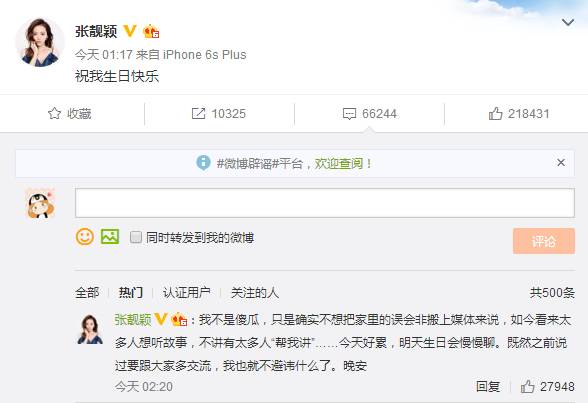Click the green image upload icon
This screenshot has height=403, width=588.
pos(110,237)
